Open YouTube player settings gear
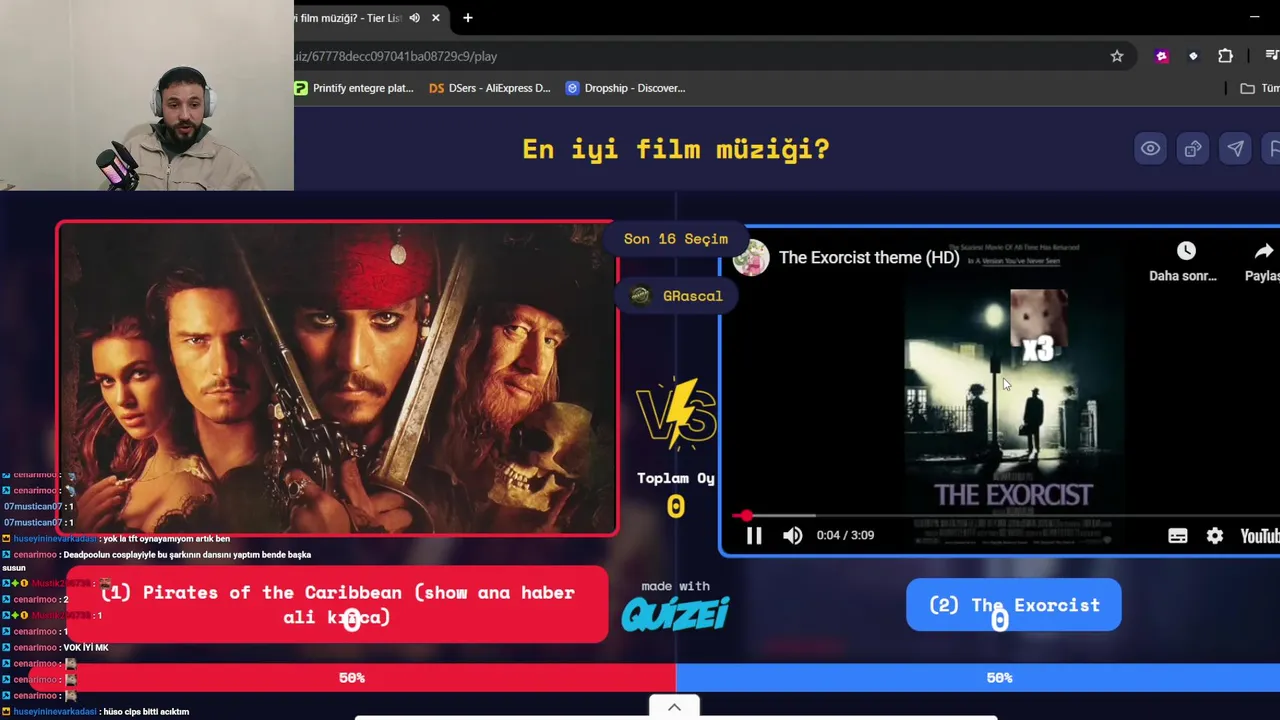1280x720 pixels. pos(1214,536)
